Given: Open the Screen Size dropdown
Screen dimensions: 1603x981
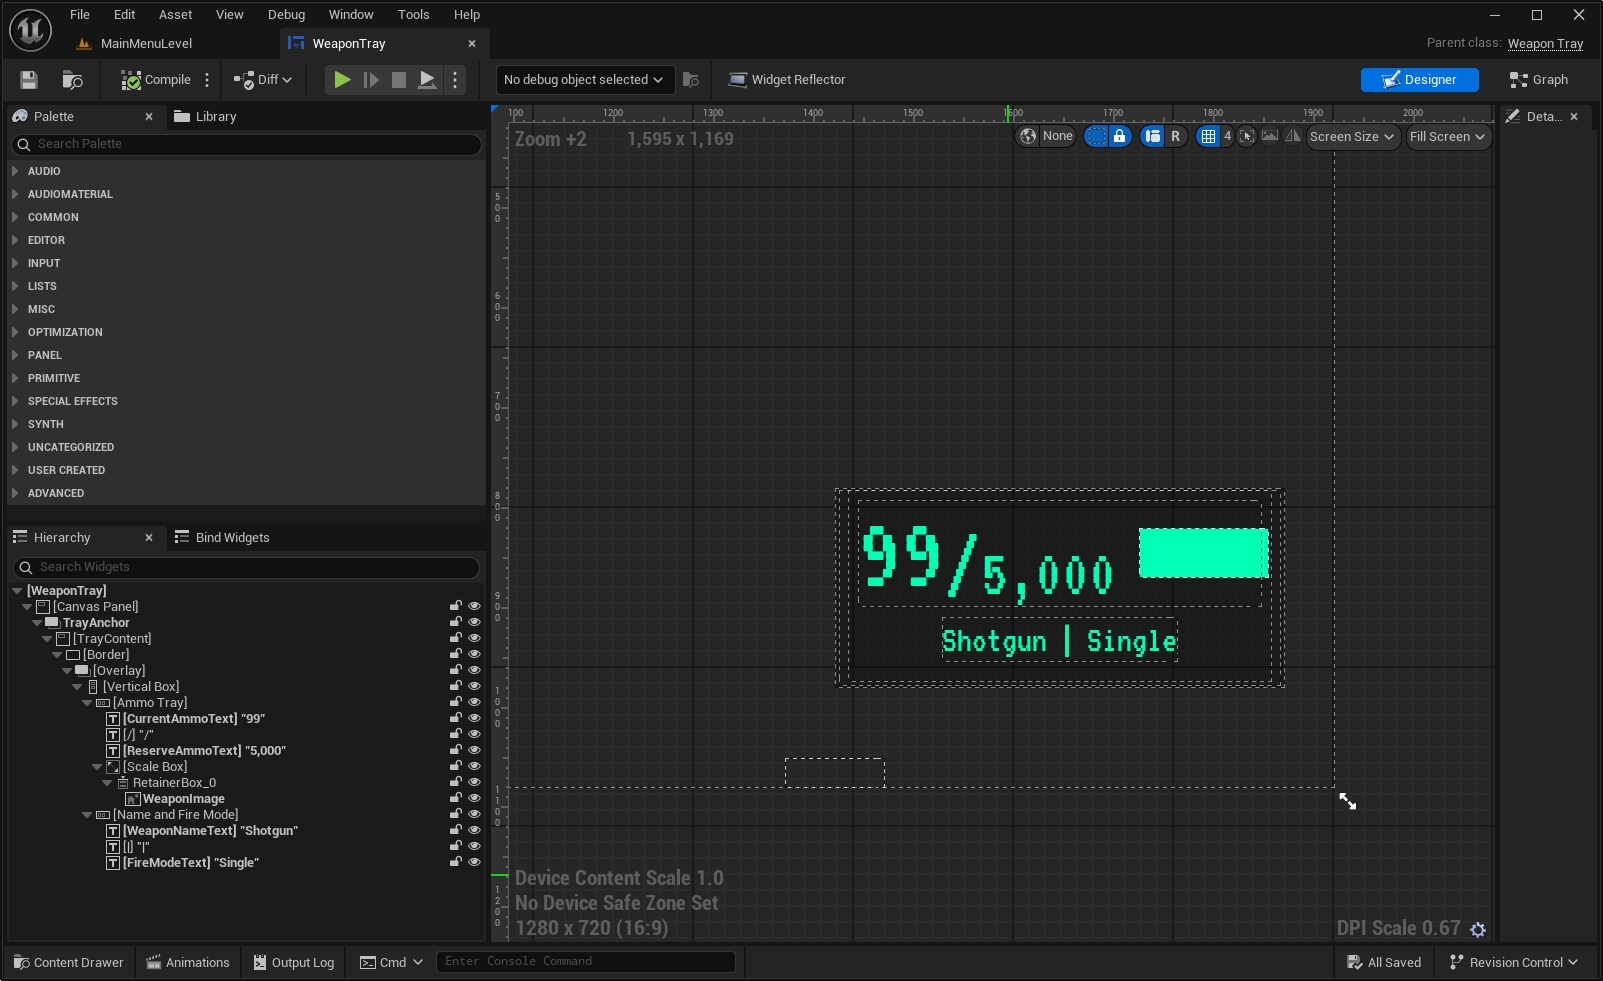Looking at the screenshot, I should (1352, 137).
